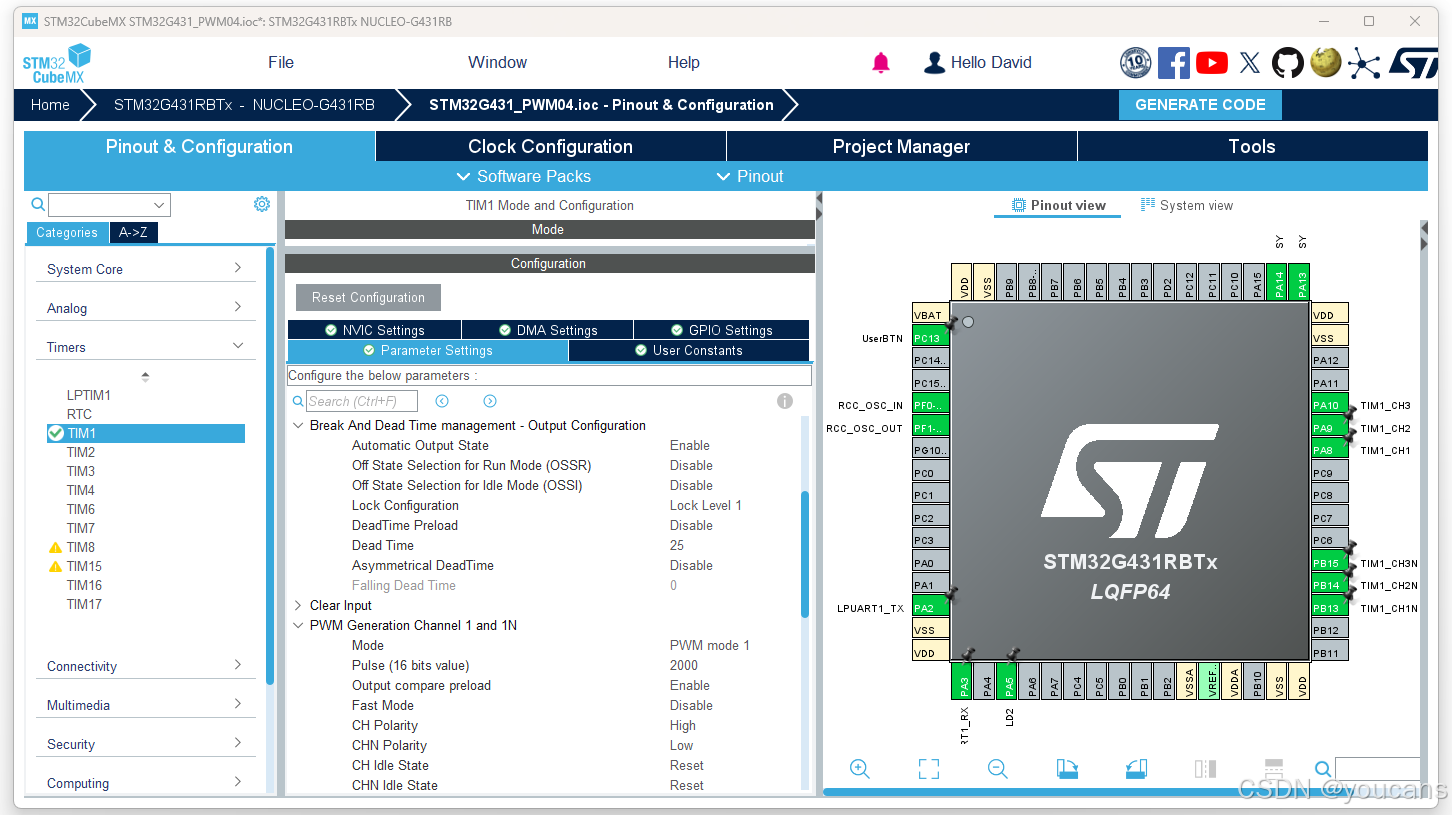
Task: Click the Hello David user account
Action: pos(978,63)
